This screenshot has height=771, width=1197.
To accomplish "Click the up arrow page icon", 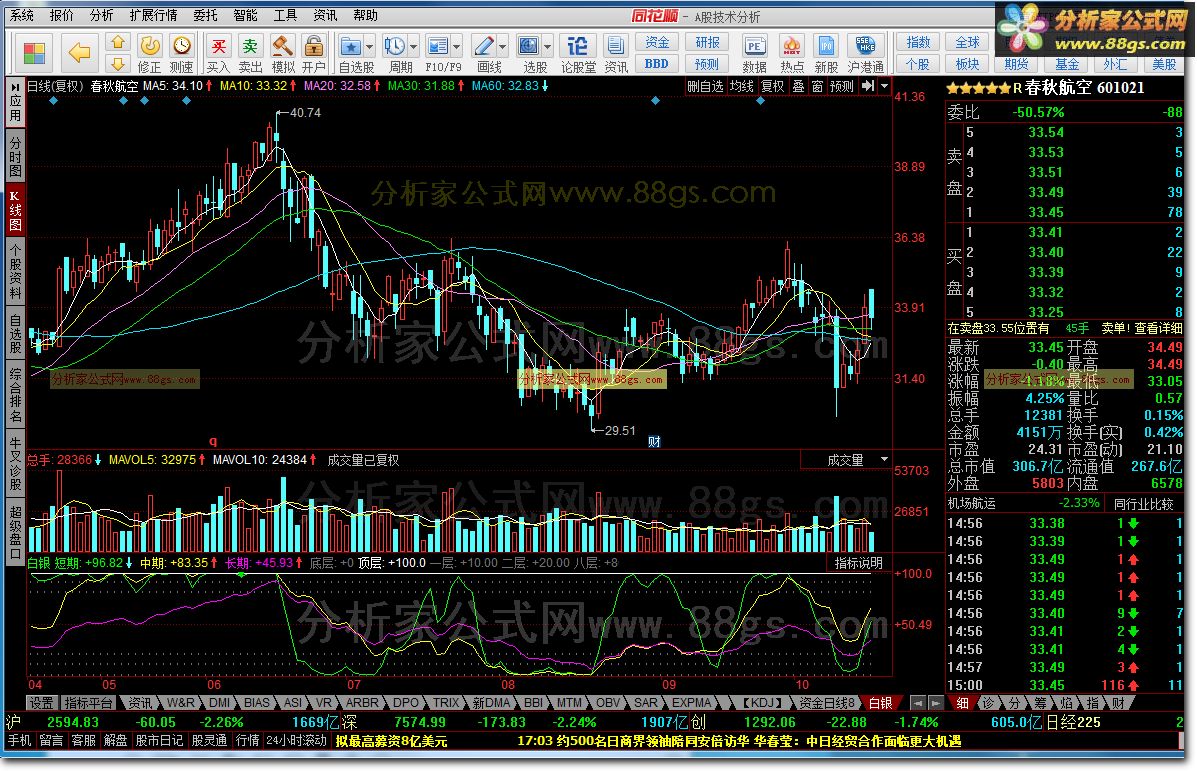I will click(118, 41).
